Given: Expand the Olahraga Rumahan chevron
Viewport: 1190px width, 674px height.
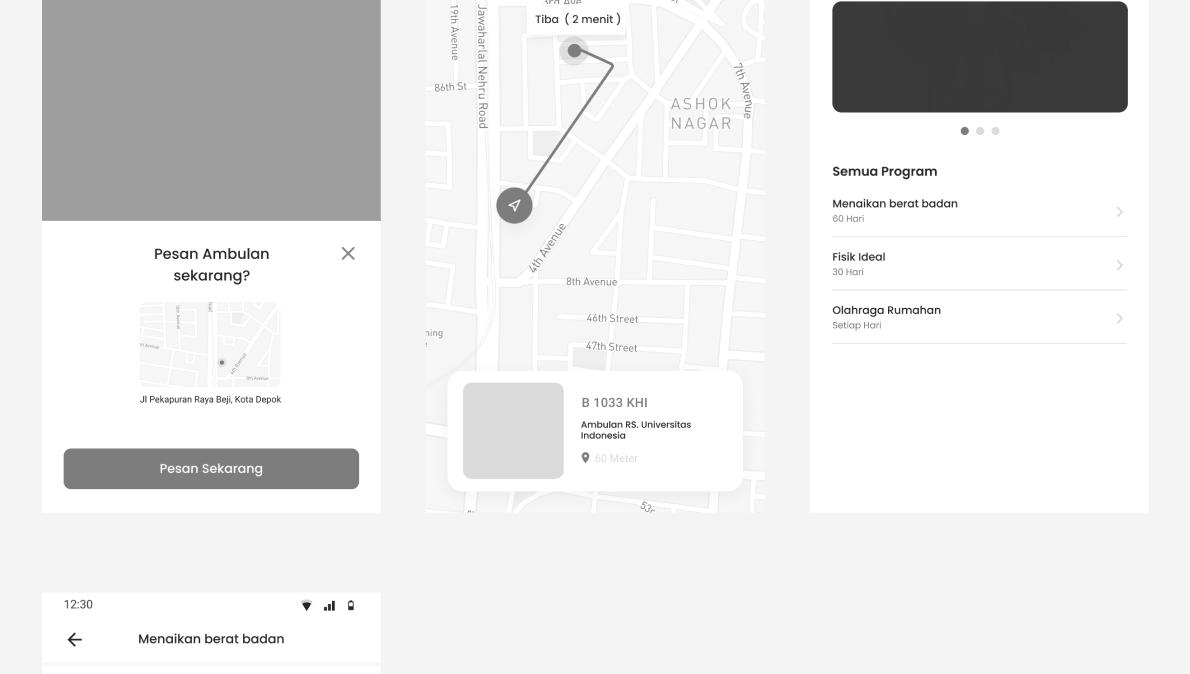Looking at the screenshot, I should click(1119, 317).
